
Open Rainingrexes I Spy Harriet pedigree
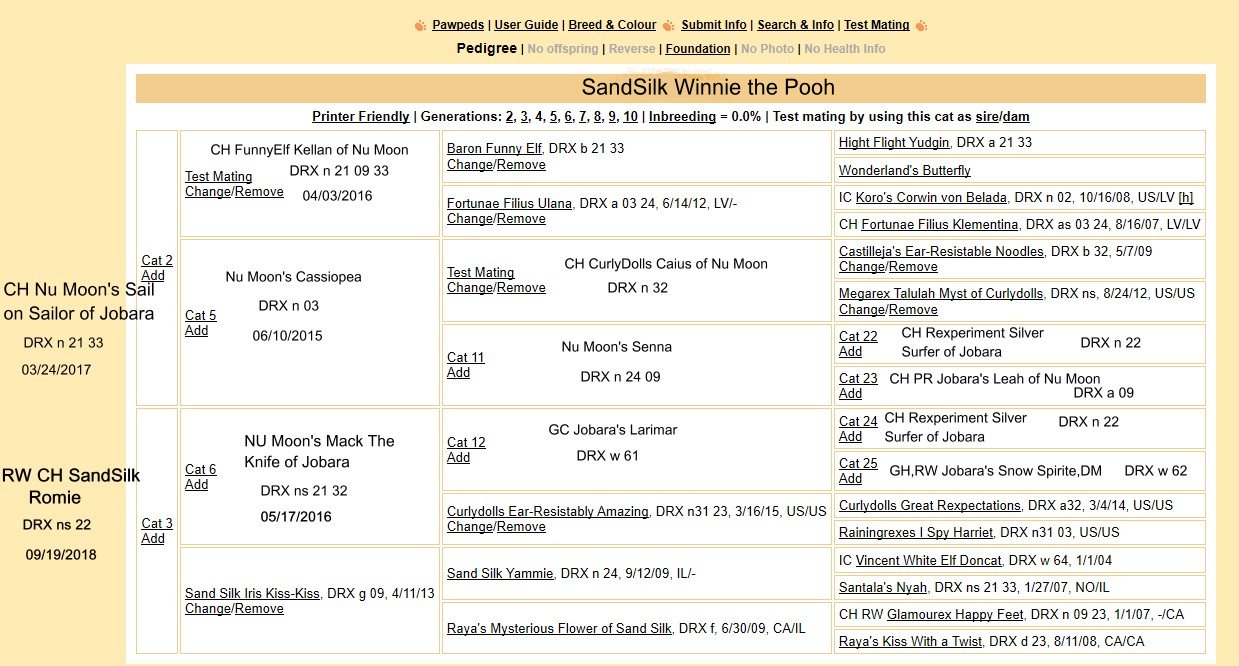[x=916, y=532]
